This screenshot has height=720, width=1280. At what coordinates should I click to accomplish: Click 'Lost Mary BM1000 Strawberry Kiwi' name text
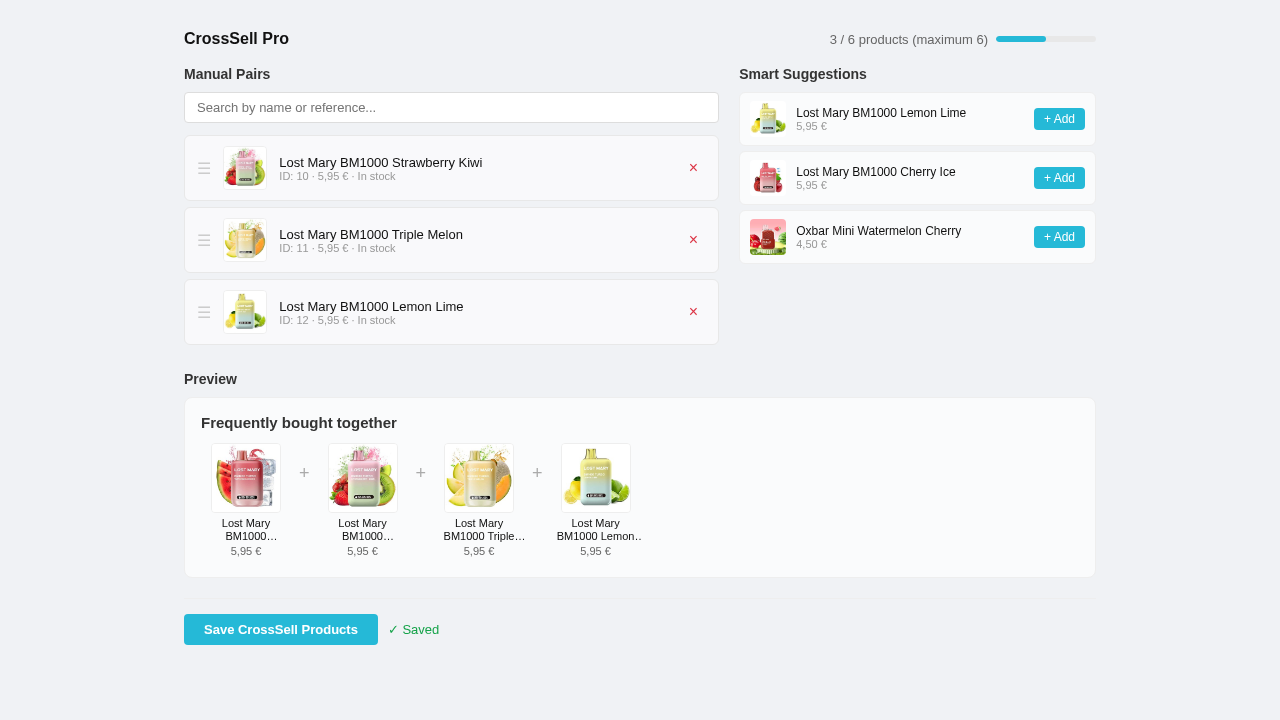pyautogui.click(x=381, y=162)
